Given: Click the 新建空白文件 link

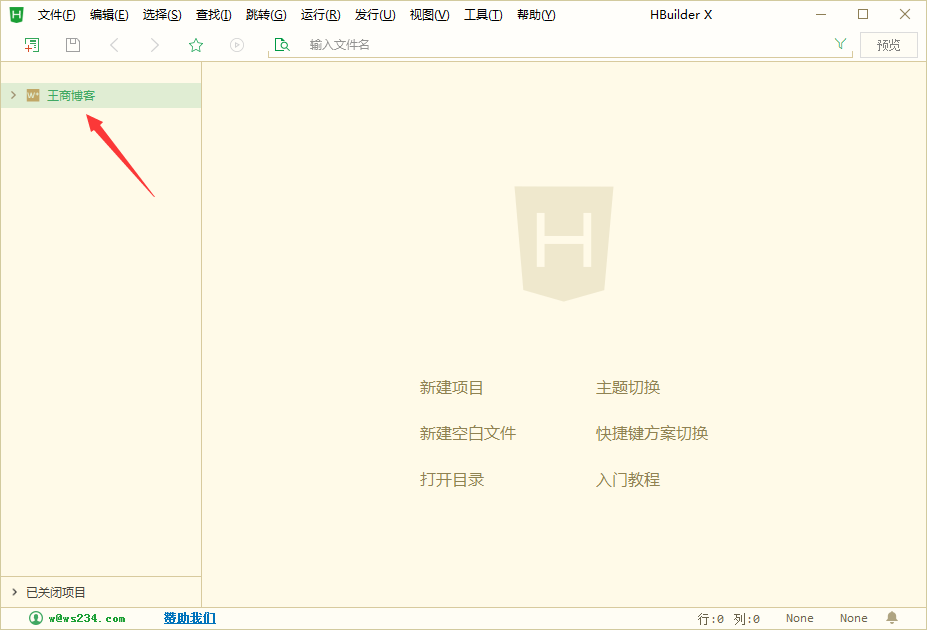Looking at the screenshot, I should pyautogui.click(x=468, y=434).
